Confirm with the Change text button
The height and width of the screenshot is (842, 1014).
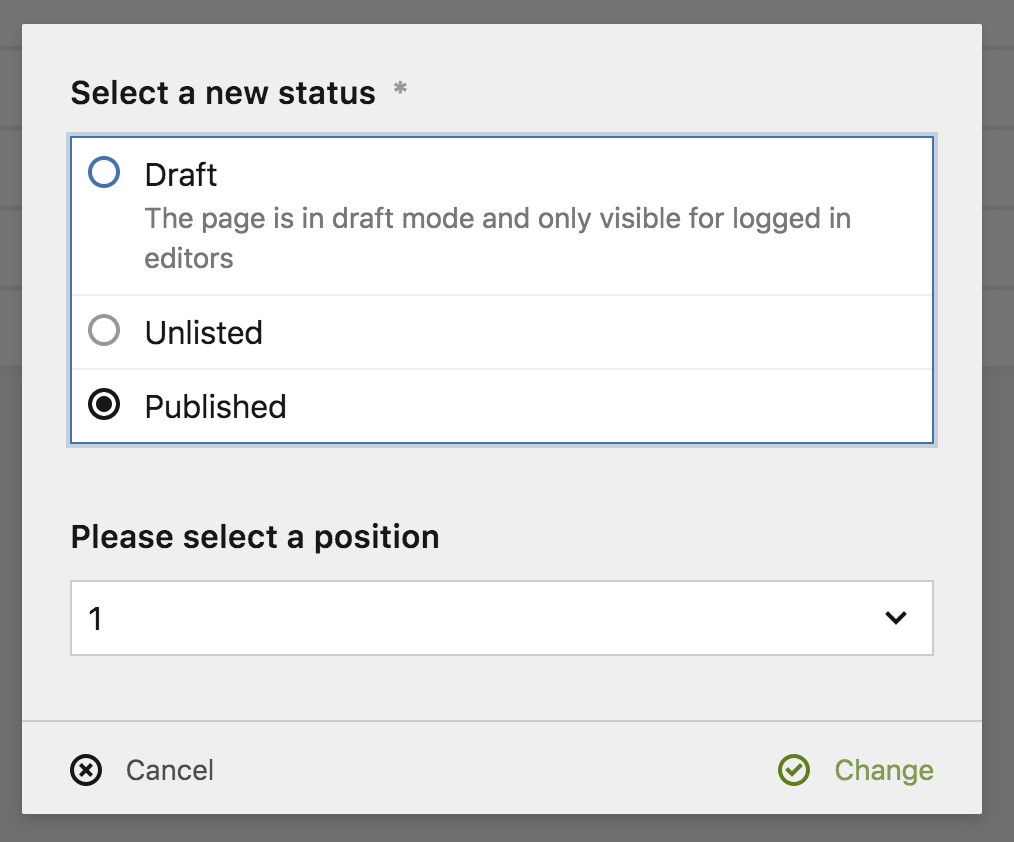[884, 770]
